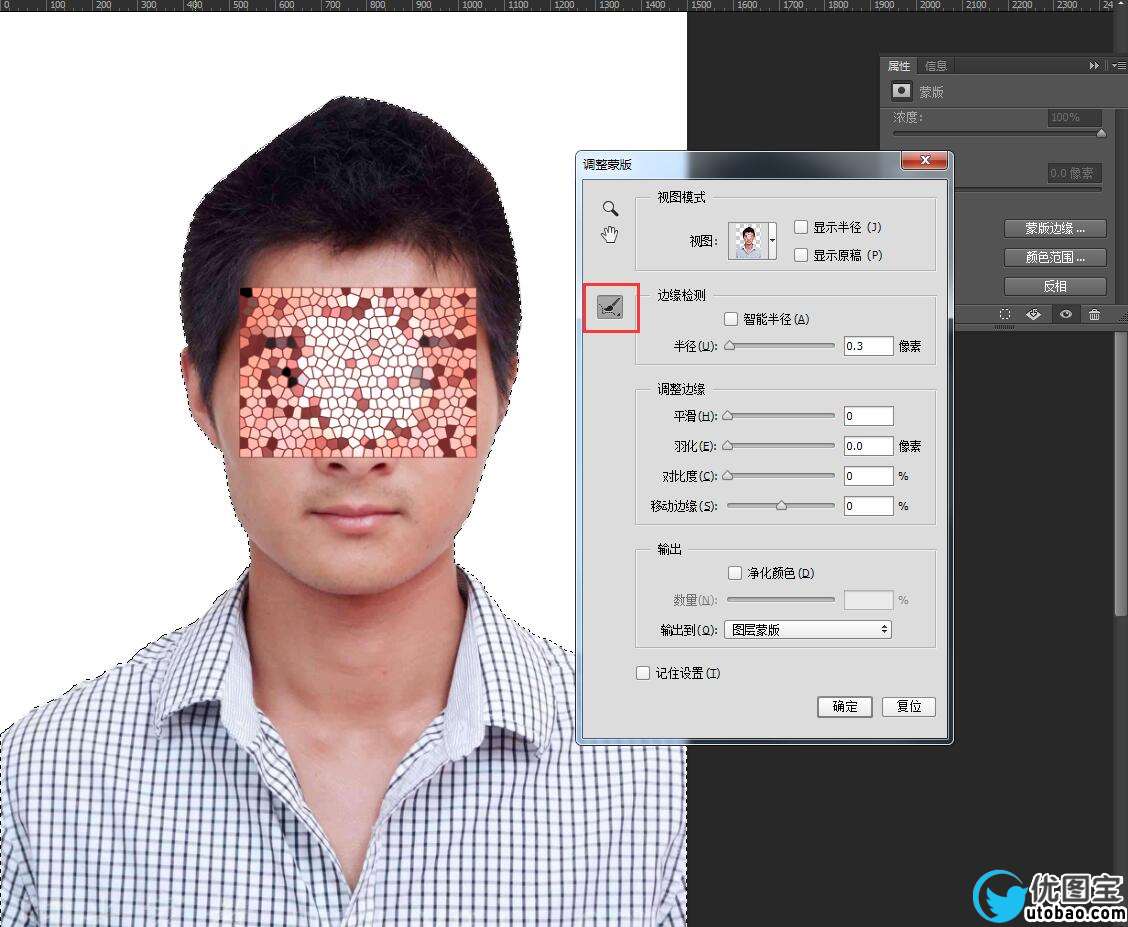This screenshot has height=927, width=1128.
Task: Click the 颜色范围... button
Action: (1055, 257)
